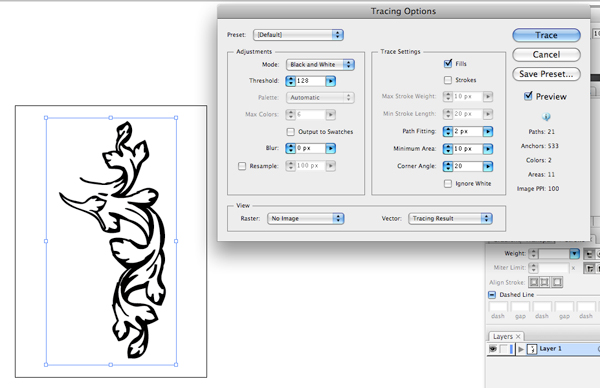Open the Blur slider popup arrow
The height and width of the screenshot is (388, 600).
[x=331, y=148]
